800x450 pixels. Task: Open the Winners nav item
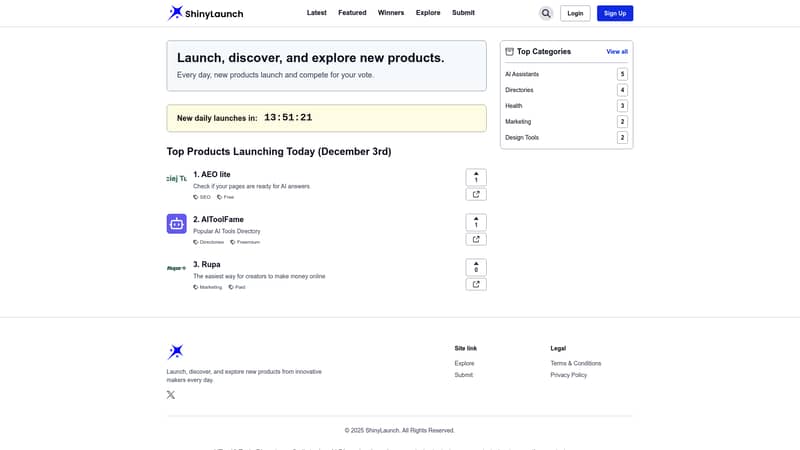point(391,13)
